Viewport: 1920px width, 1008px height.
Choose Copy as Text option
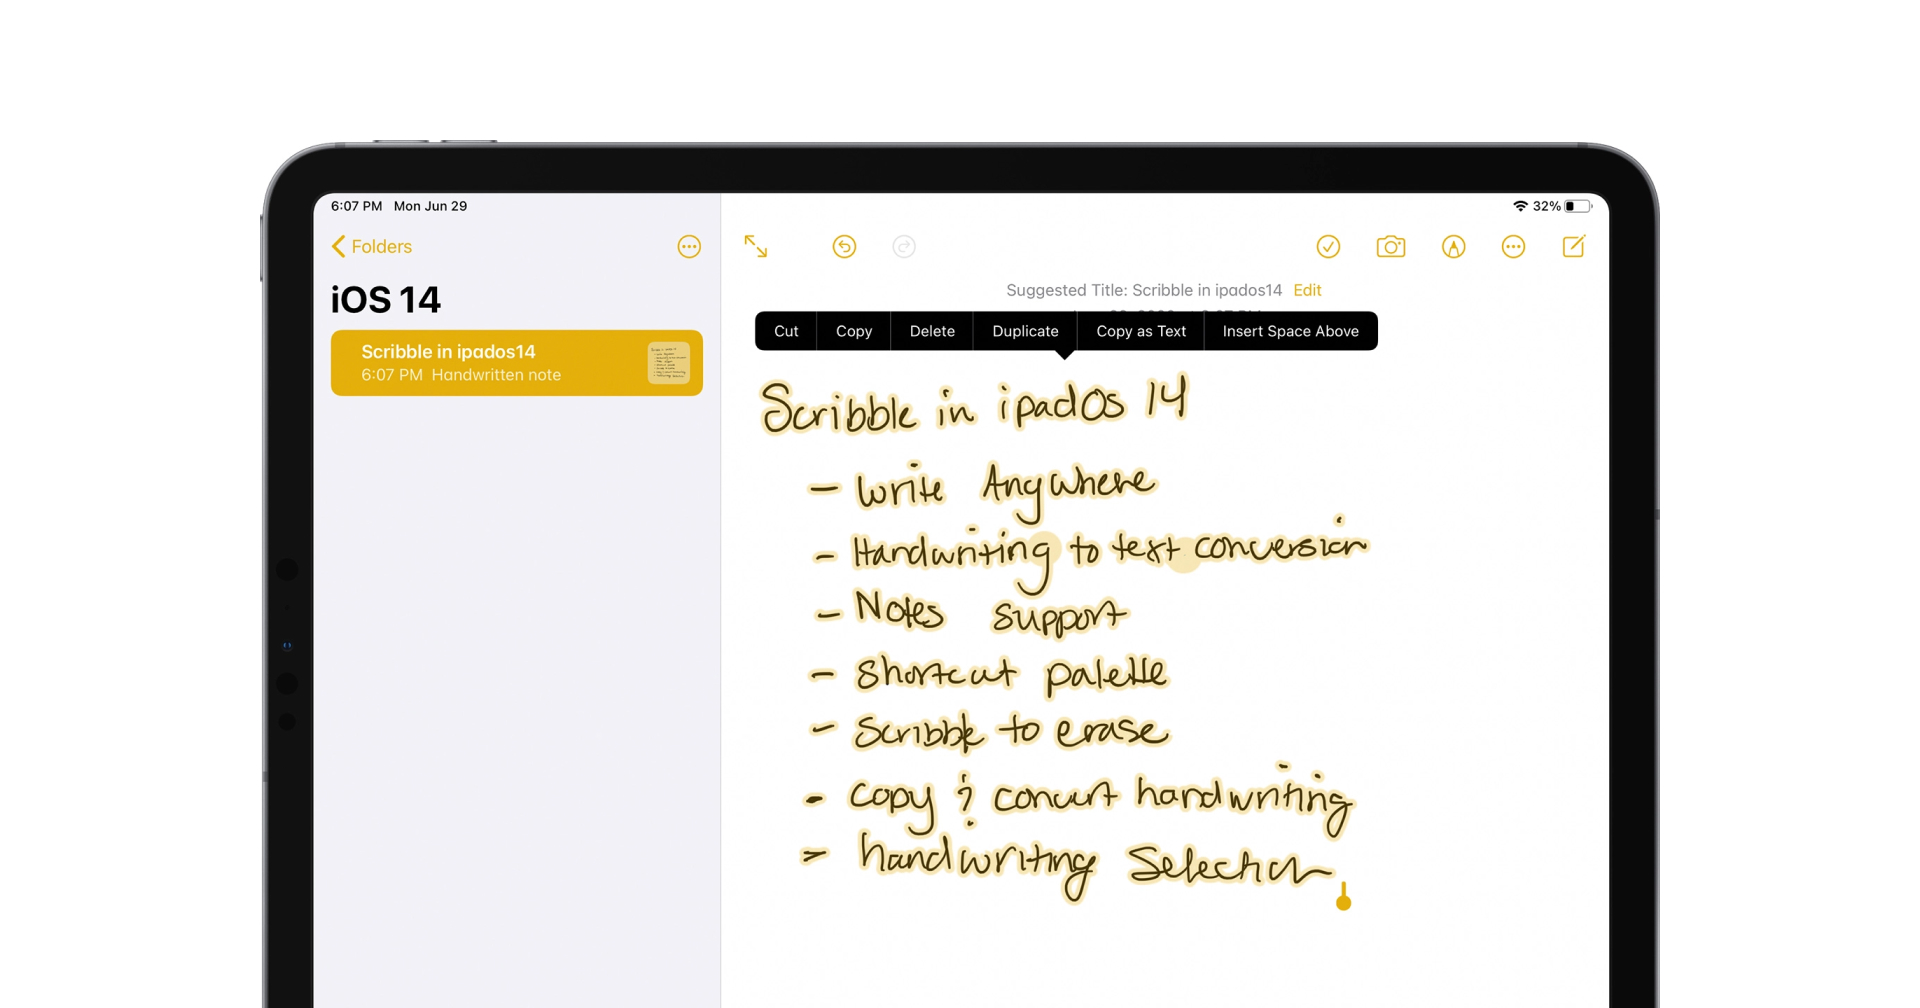(1141, 331)
